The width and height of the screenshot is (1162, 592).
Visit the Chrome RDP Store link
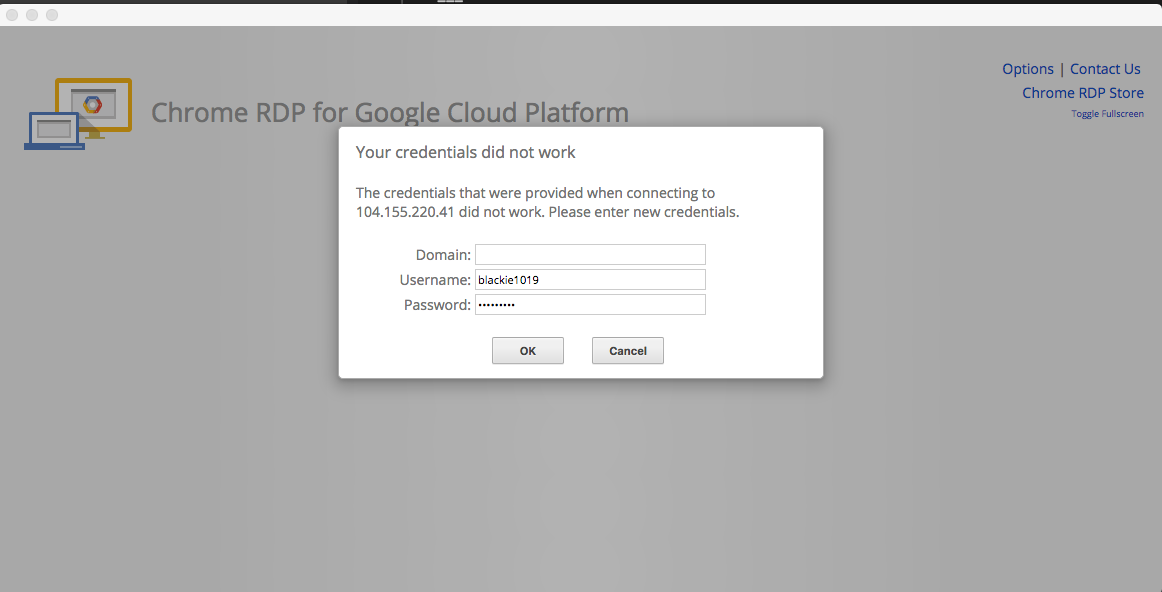[x=1082, y=93]
